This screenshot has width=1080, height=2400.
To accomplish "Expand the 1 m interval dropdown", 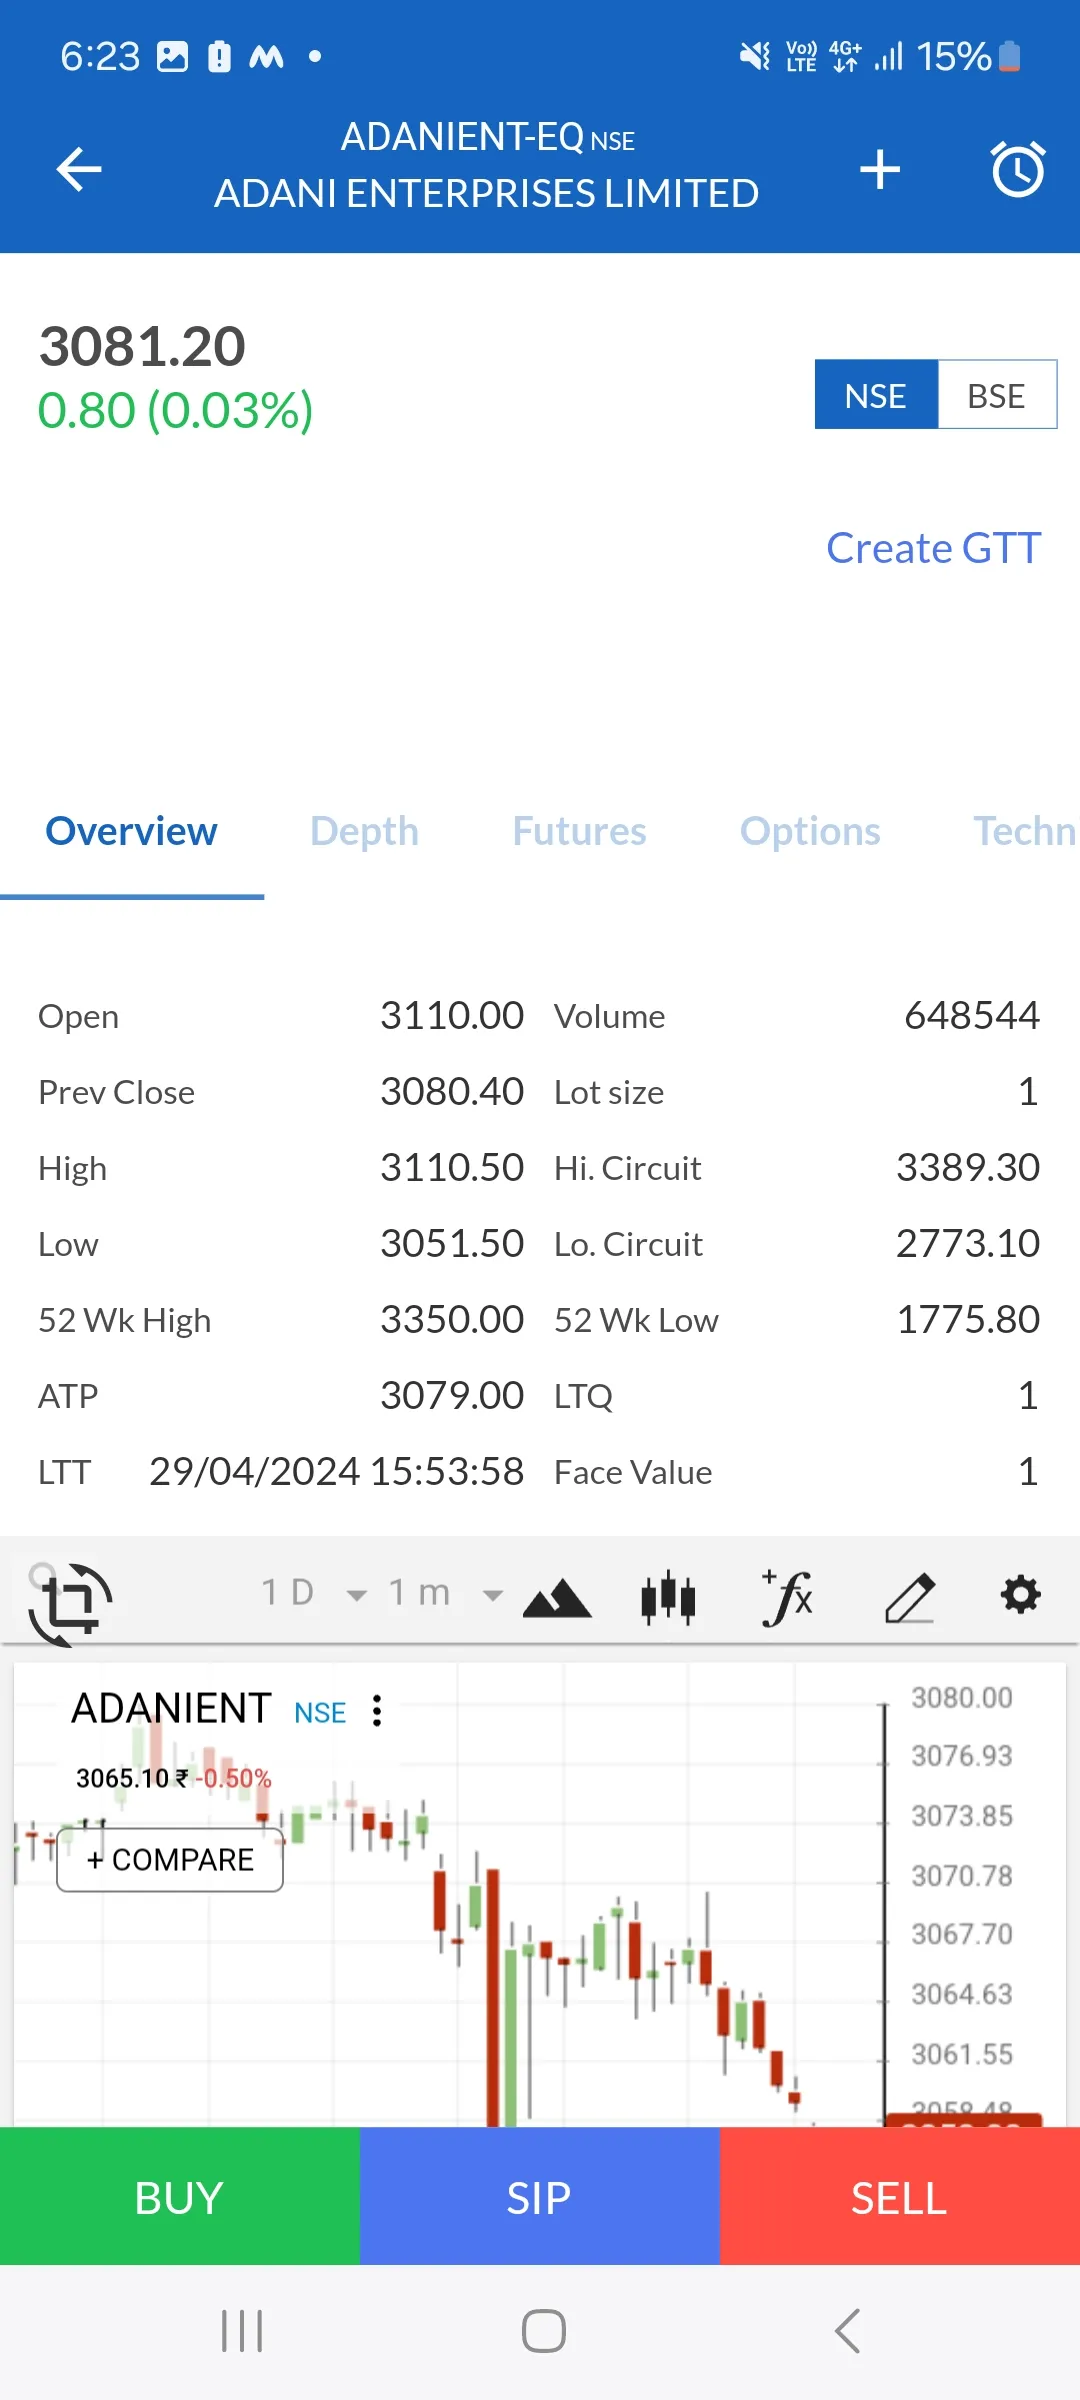I will (445, 1593).
